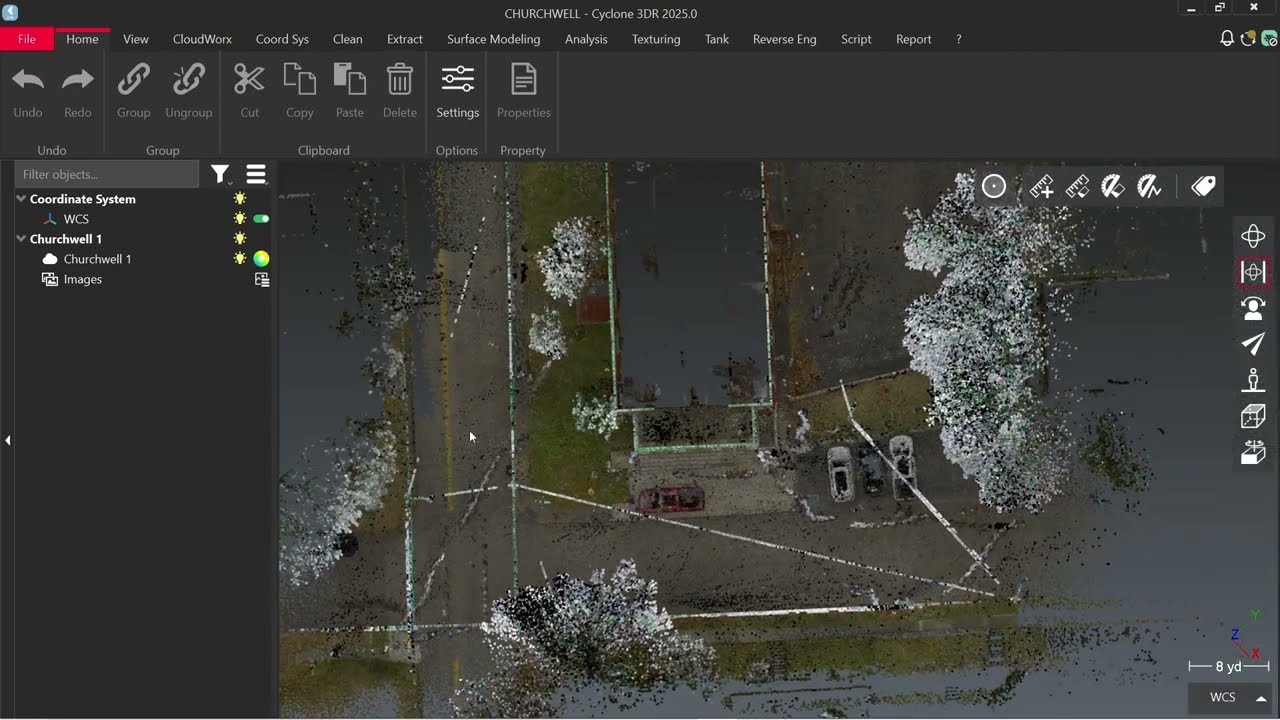Screen dimensions: 1280x720
Task: Collapse the Churchwell 1 tree group
Action: click(20, 239)
